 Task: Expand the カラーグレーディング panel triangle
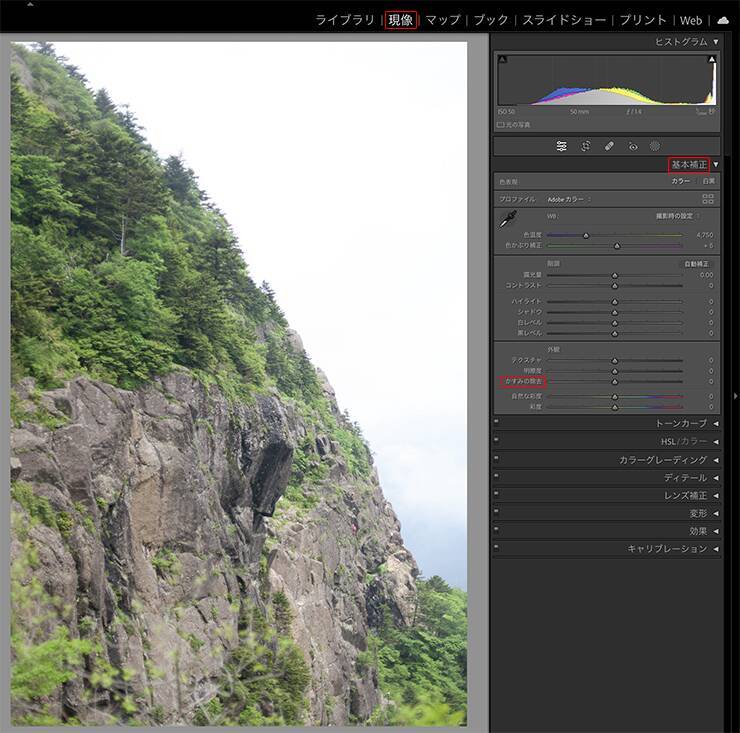pos(716,460)
